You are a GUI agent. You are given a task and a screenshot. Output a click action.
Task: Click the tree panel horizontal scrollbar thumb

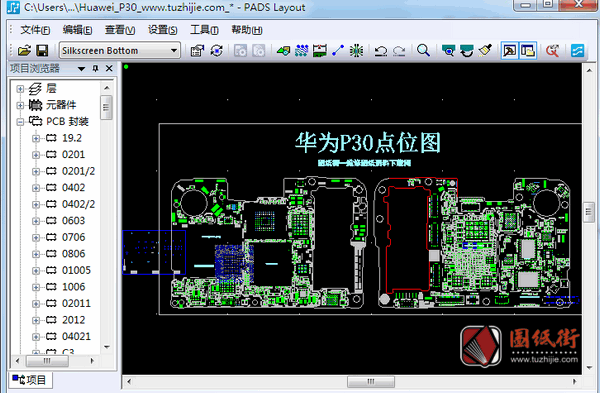[47, 361]
